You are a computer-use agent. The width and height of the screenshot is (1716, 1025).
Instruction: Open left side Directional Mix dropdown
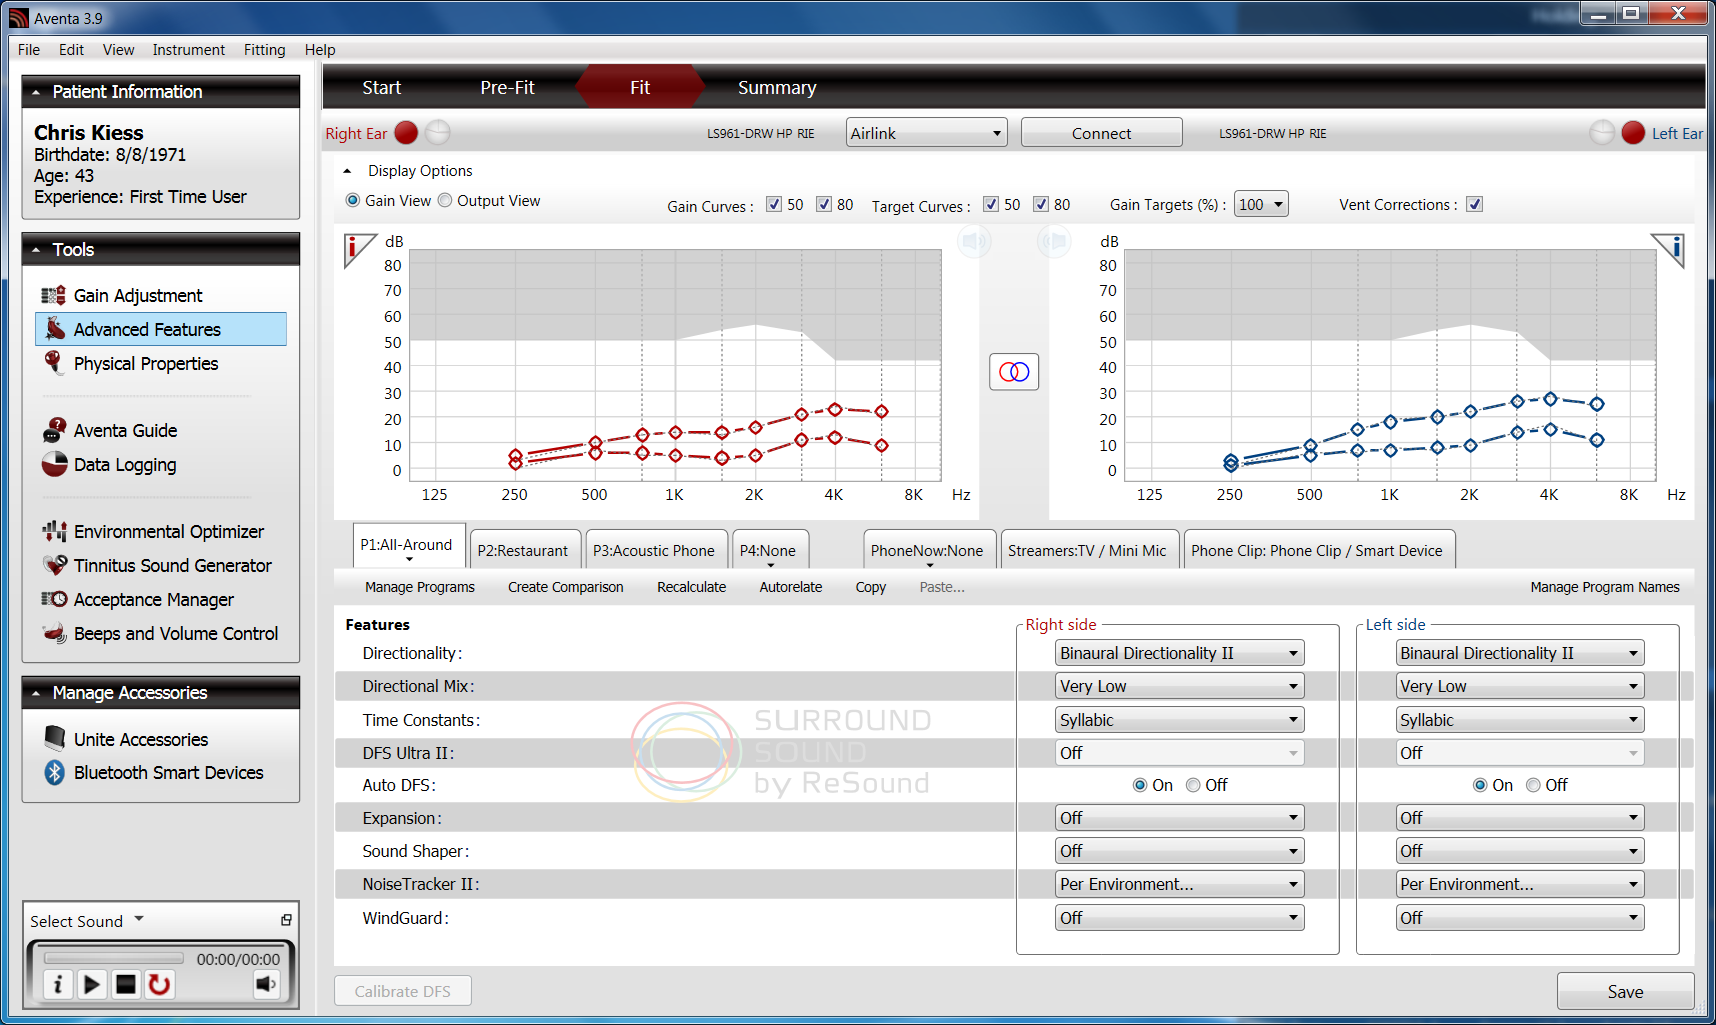point(1520,686)
